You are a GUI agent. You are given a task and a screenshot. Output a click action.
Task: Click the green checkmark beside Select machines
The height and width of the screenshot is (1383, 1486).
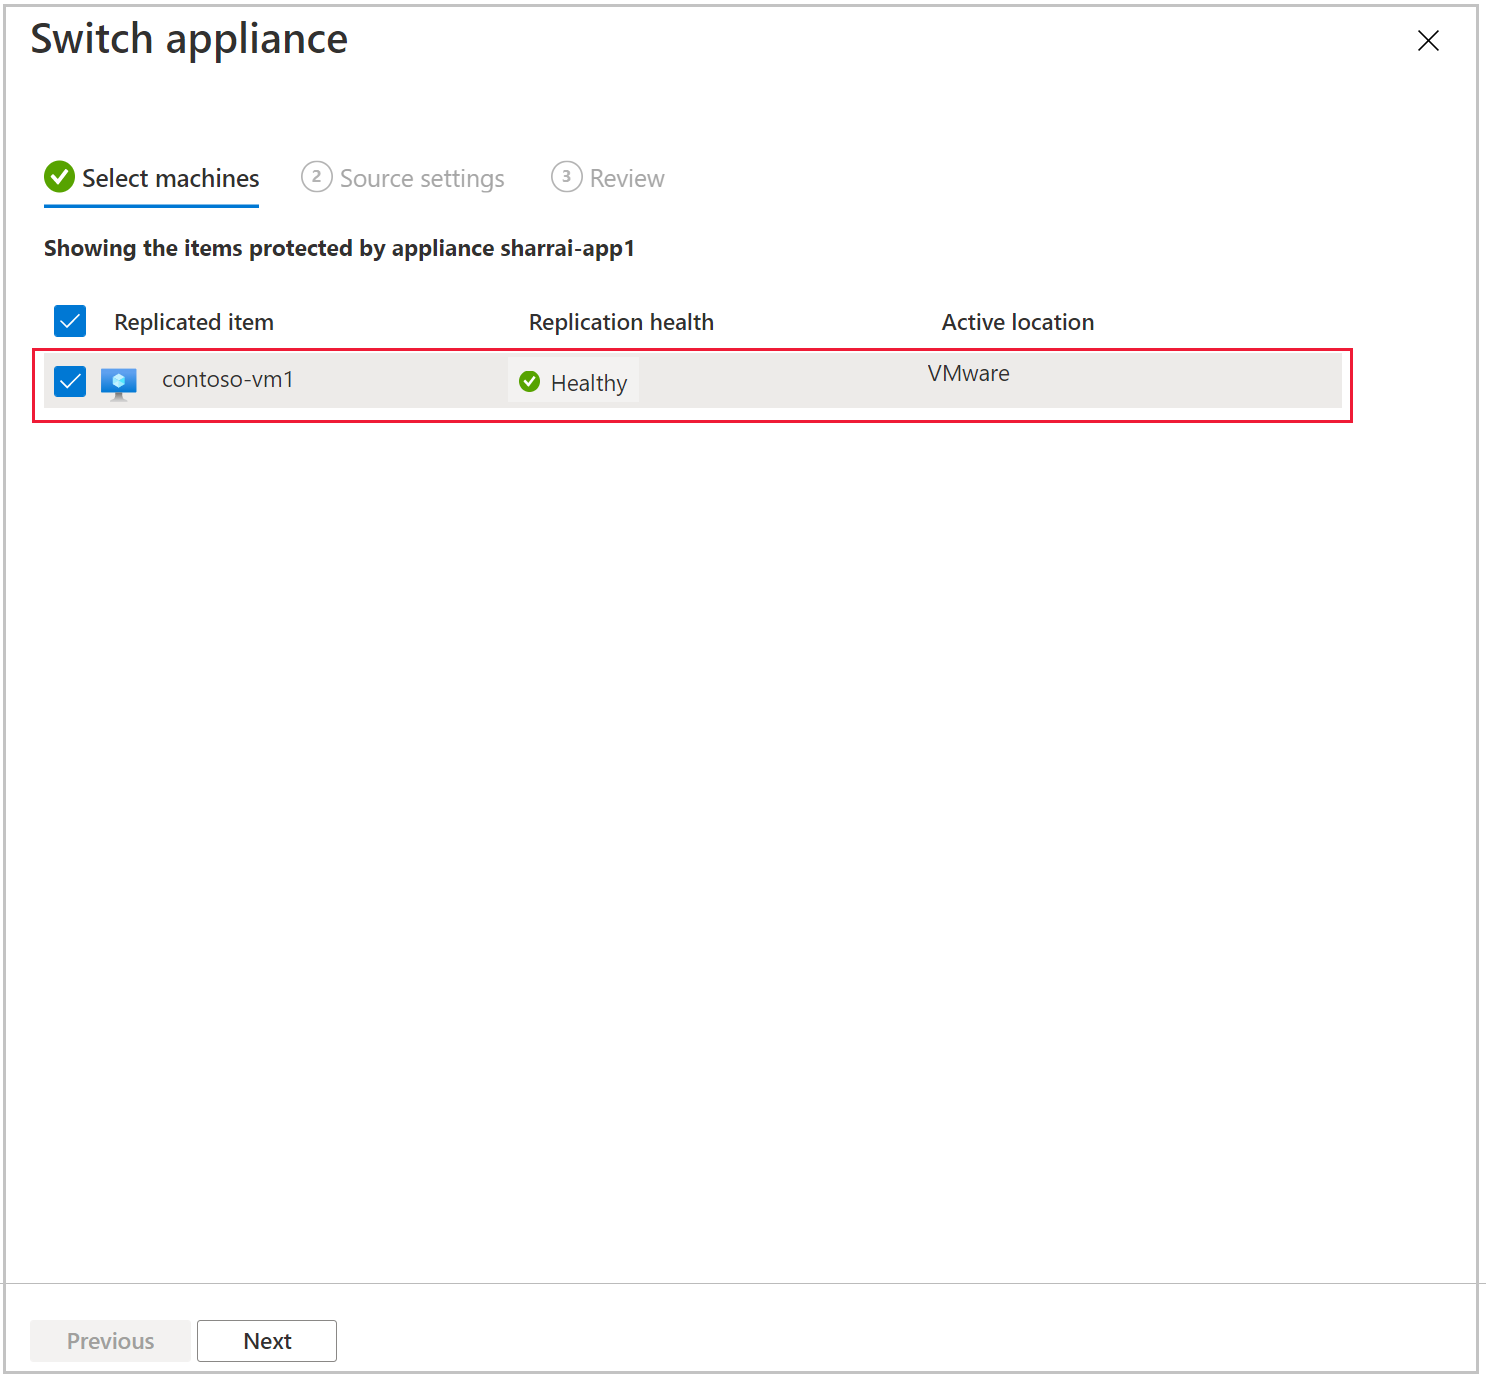tap(59, 177)
